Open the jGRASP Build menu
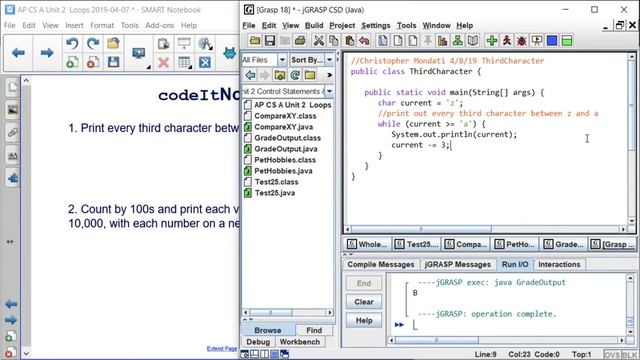The width and height of the screenshot is (640, 360). pyautogui.click(x=314, y=25)
